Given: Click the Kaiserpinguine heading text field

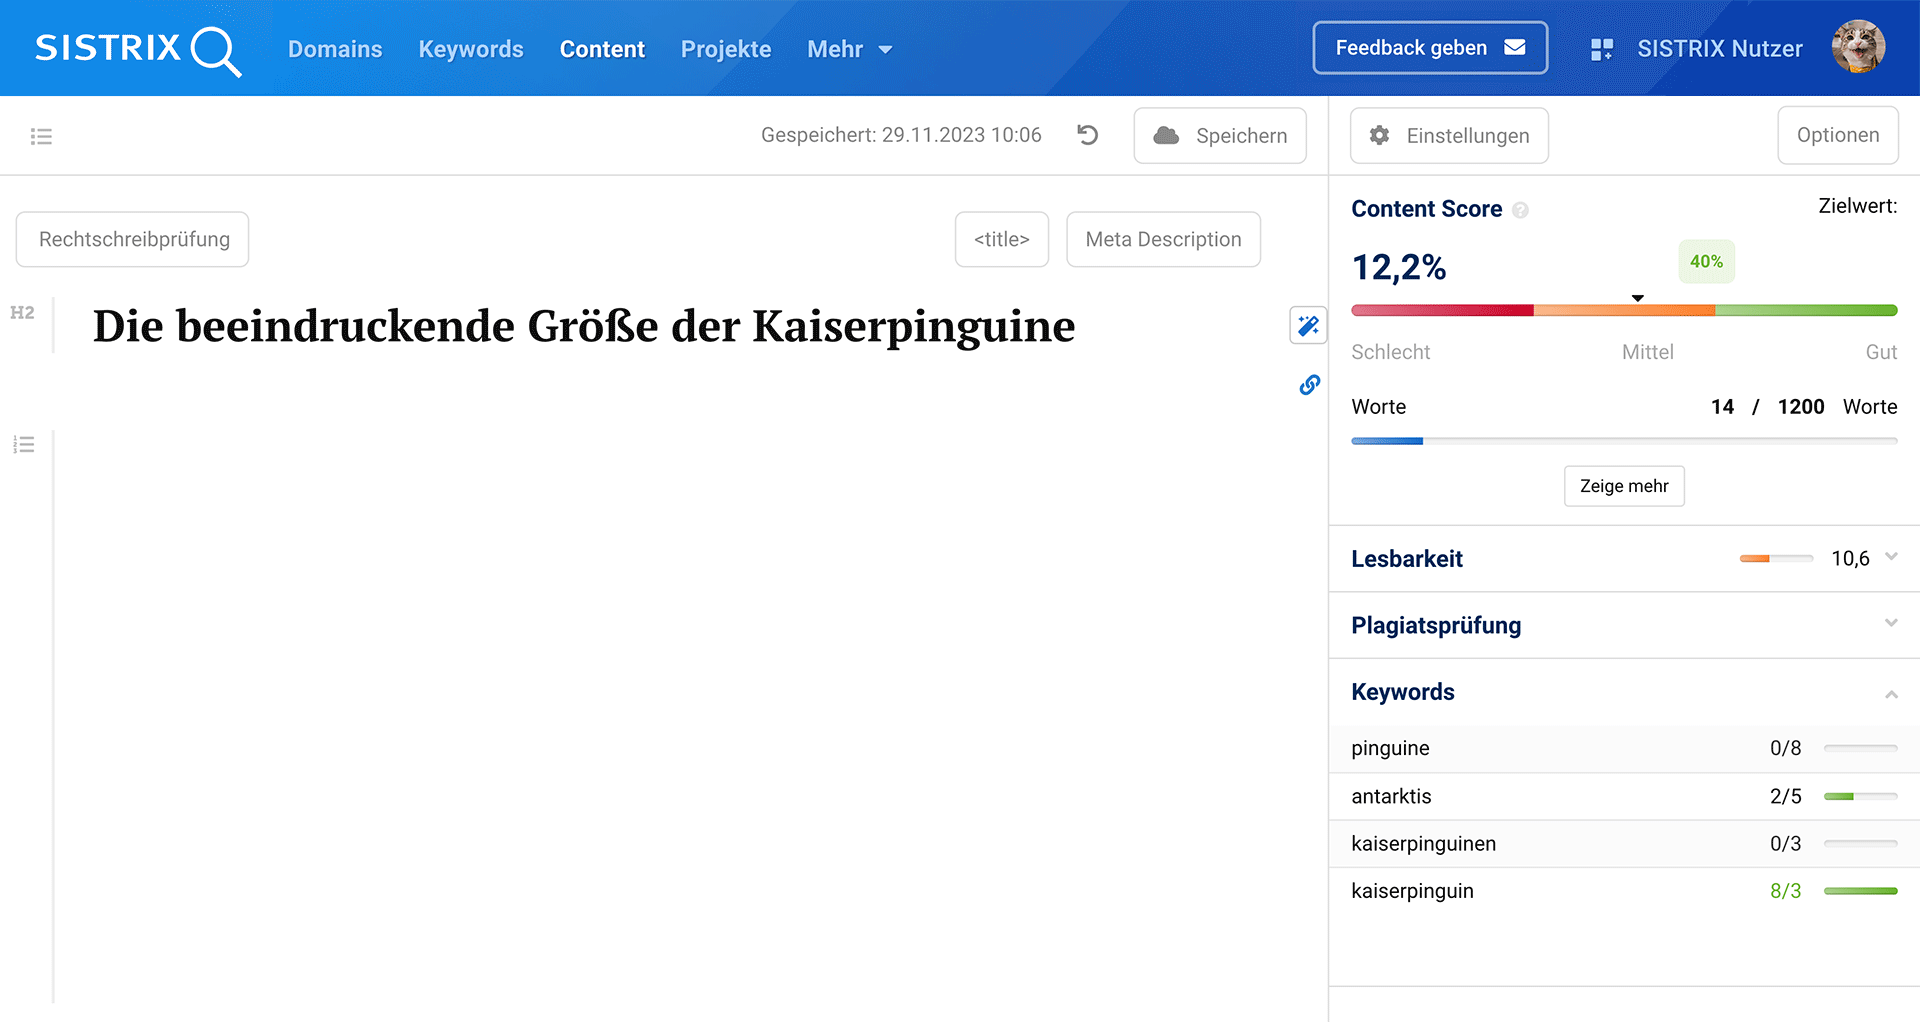Looking at the screenshot, I should point(584,326).
